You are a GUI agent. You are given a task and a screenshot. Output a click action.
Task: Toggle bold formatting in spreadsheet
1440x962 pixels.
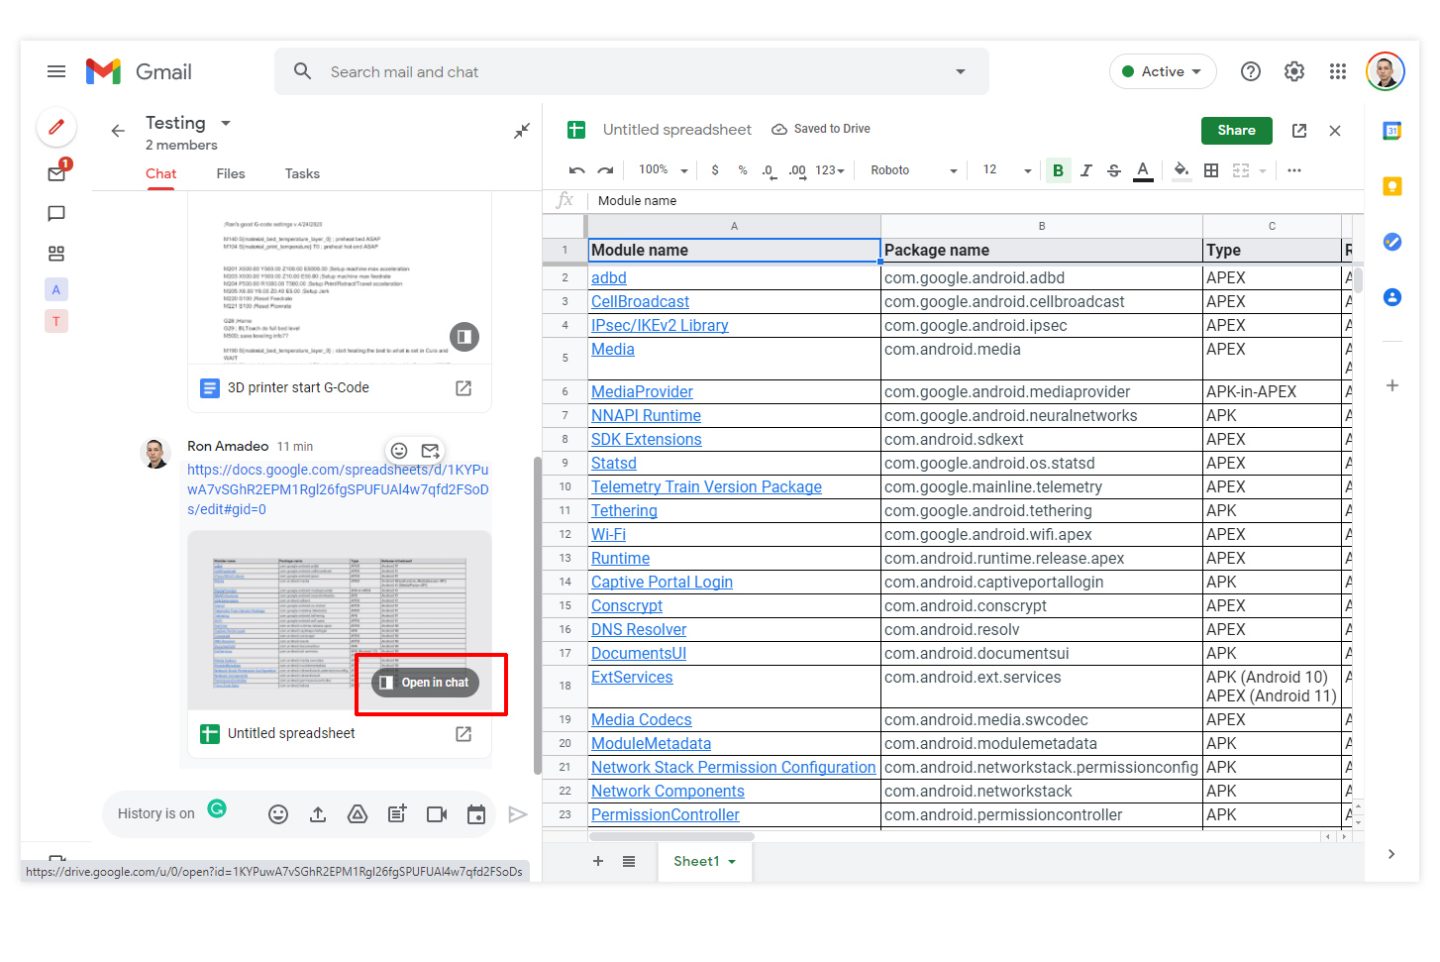pyautogui.click(x=1057, y=171)
